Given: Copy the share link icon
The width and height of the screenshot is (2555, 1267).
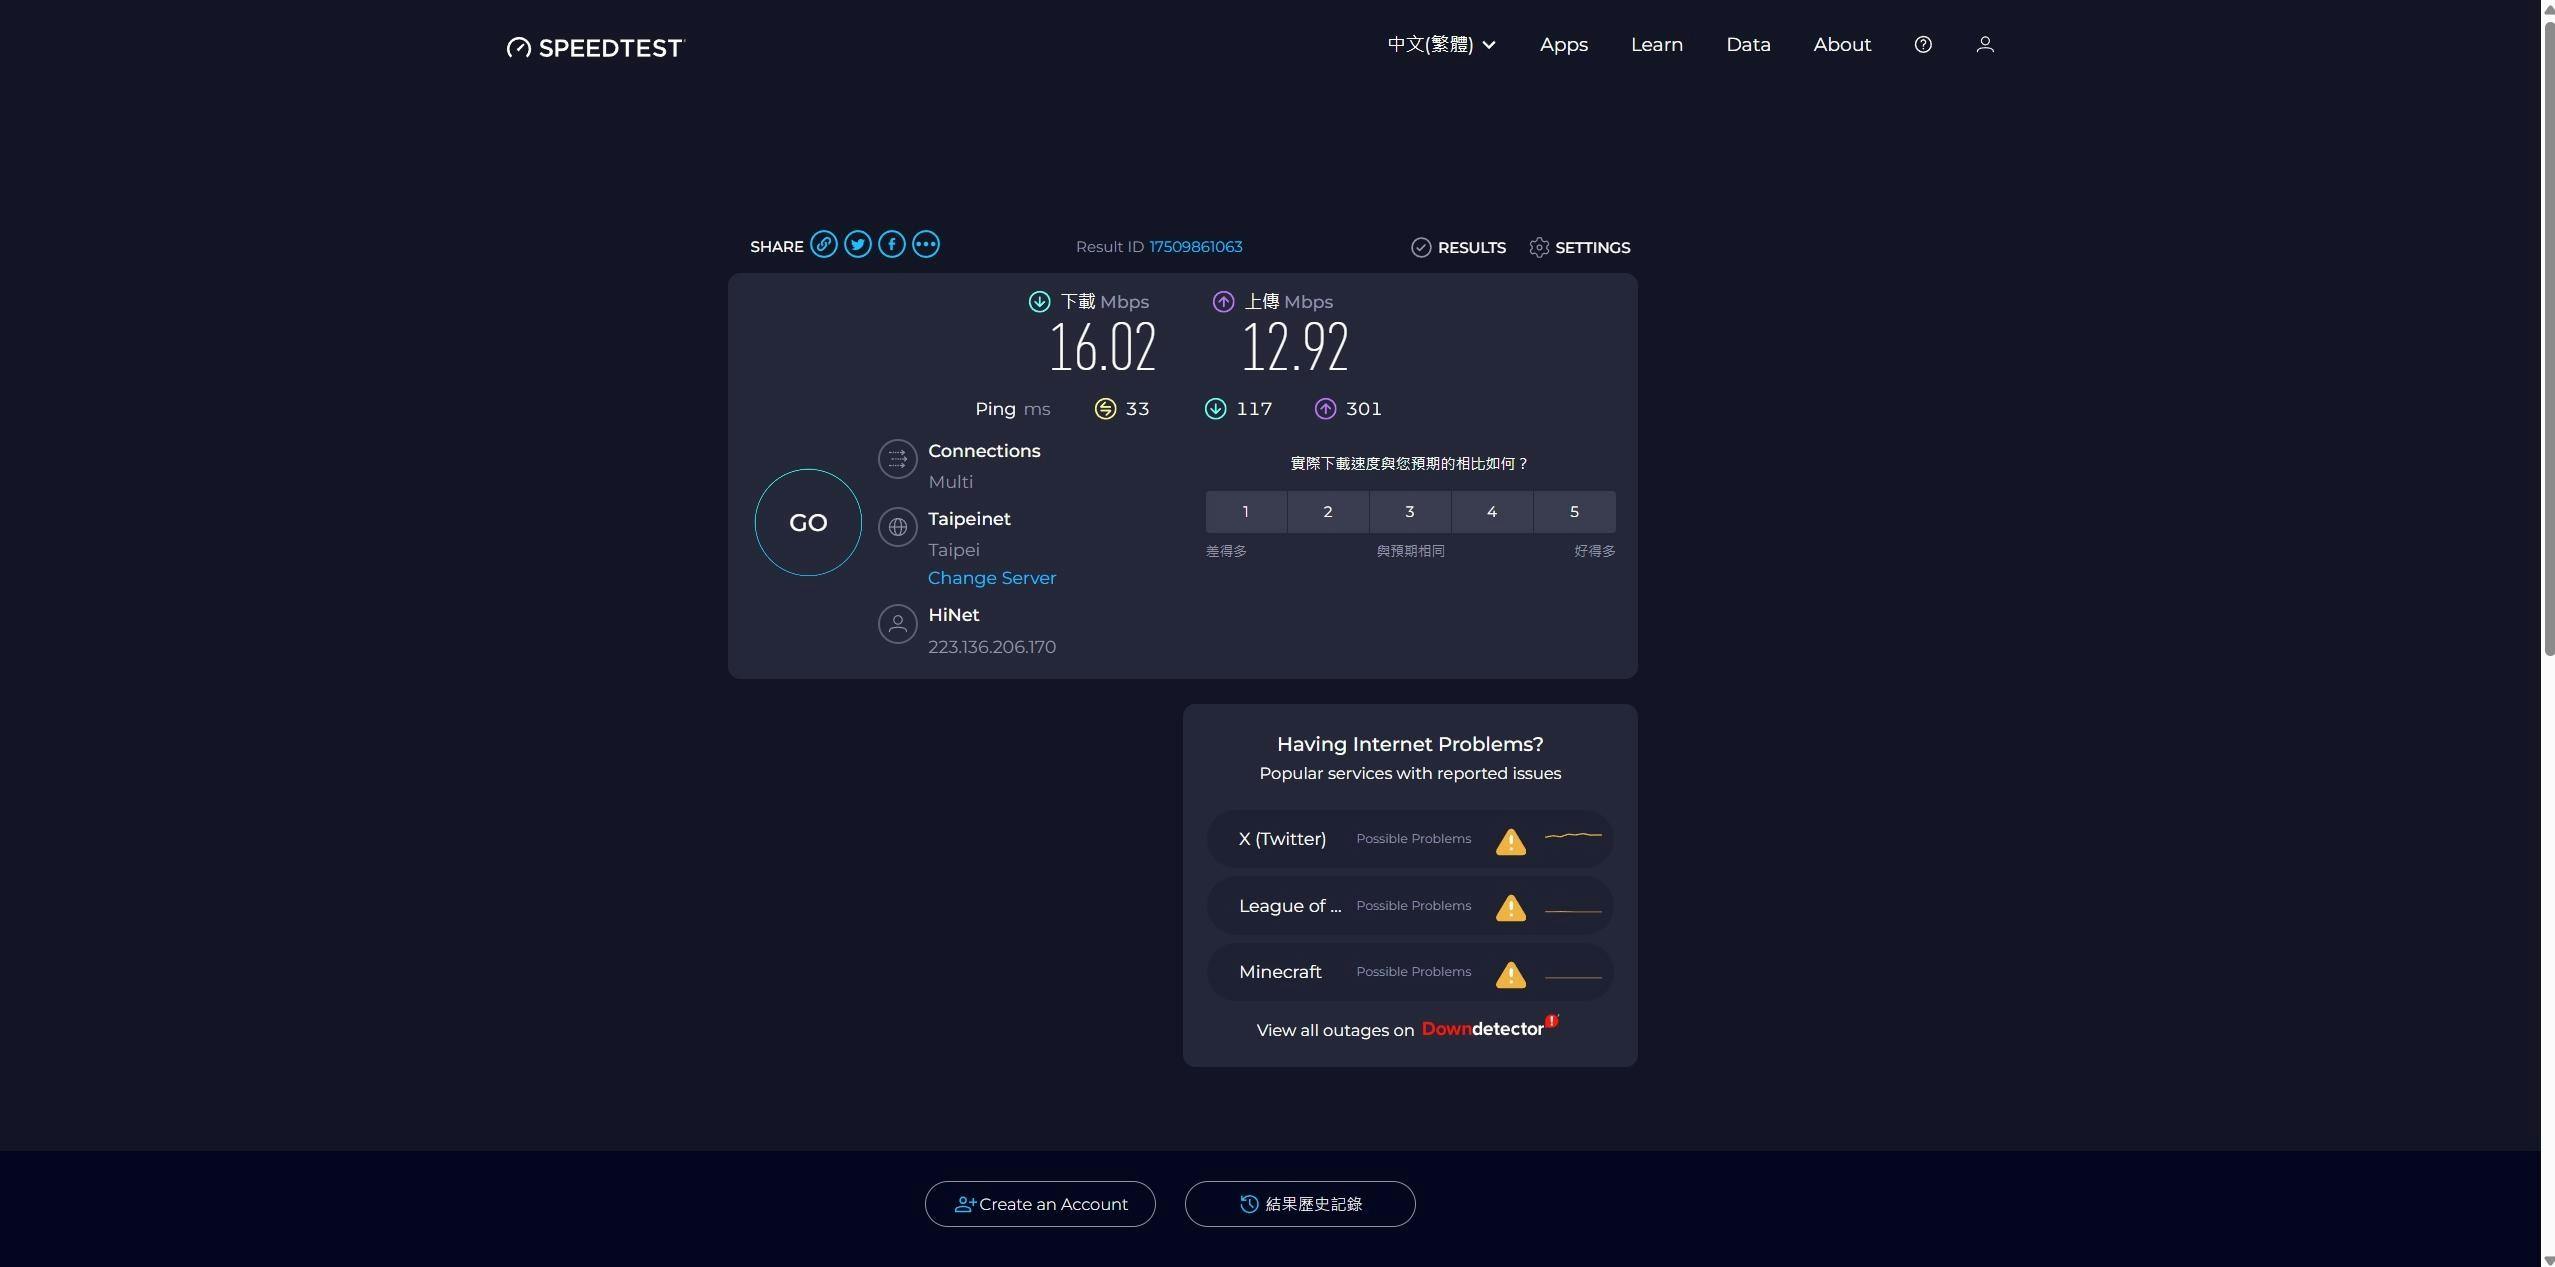Looking at the screenshot, I should coord(824,245).
